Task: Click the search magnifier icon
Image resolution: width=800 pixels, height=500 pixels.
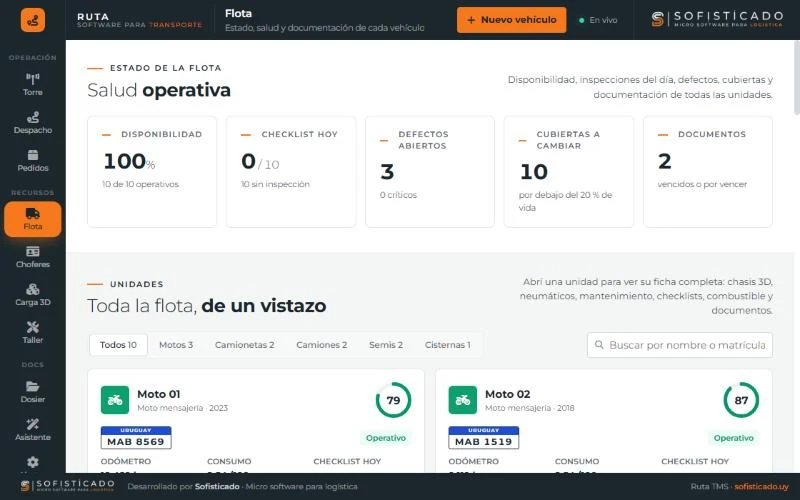Action: pos(599,345)
